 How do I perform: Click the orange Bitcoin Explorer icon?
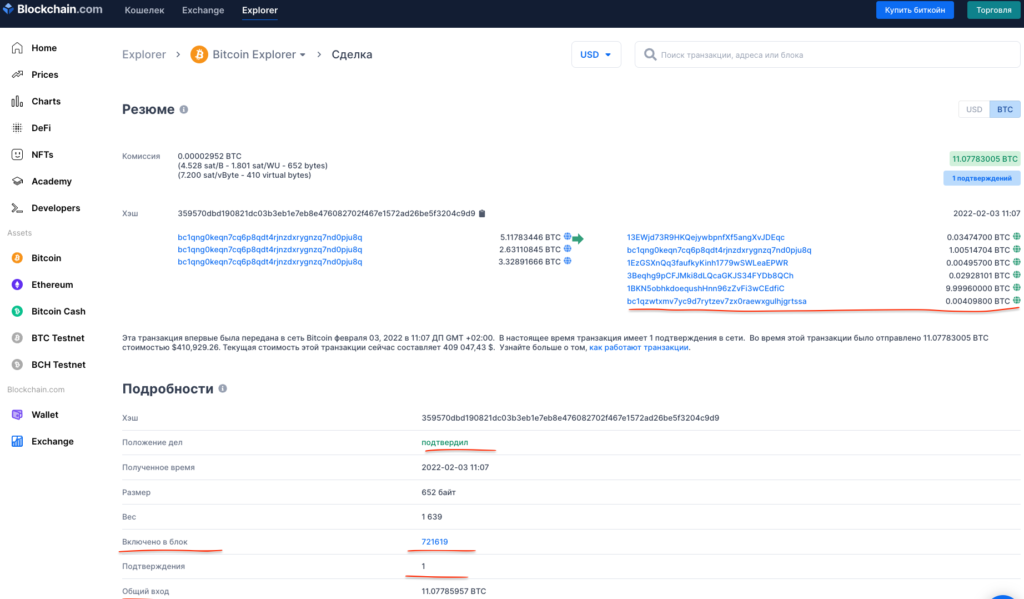199,54
